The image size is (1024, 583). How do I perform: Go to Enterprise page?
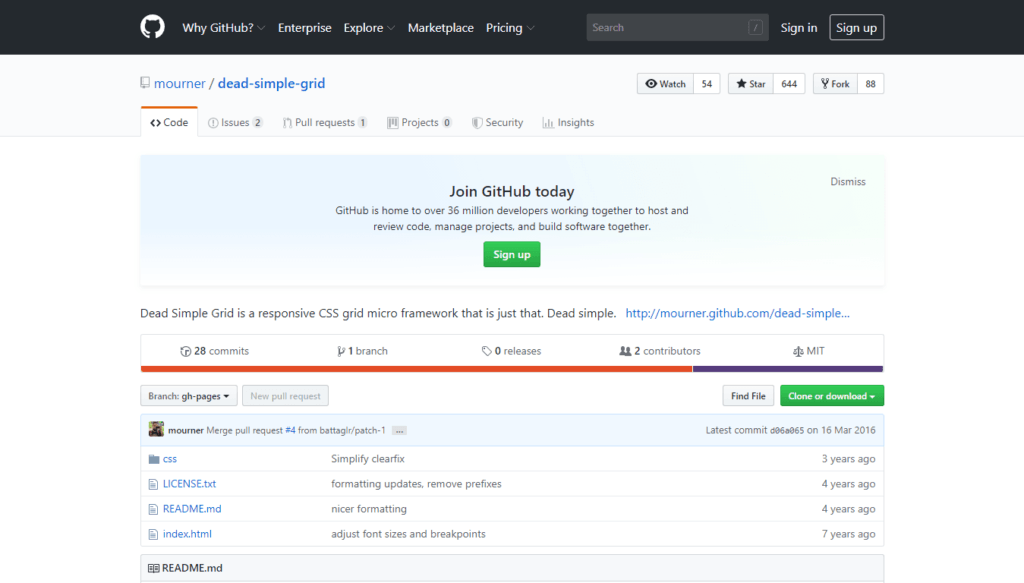tap(304, 27)
